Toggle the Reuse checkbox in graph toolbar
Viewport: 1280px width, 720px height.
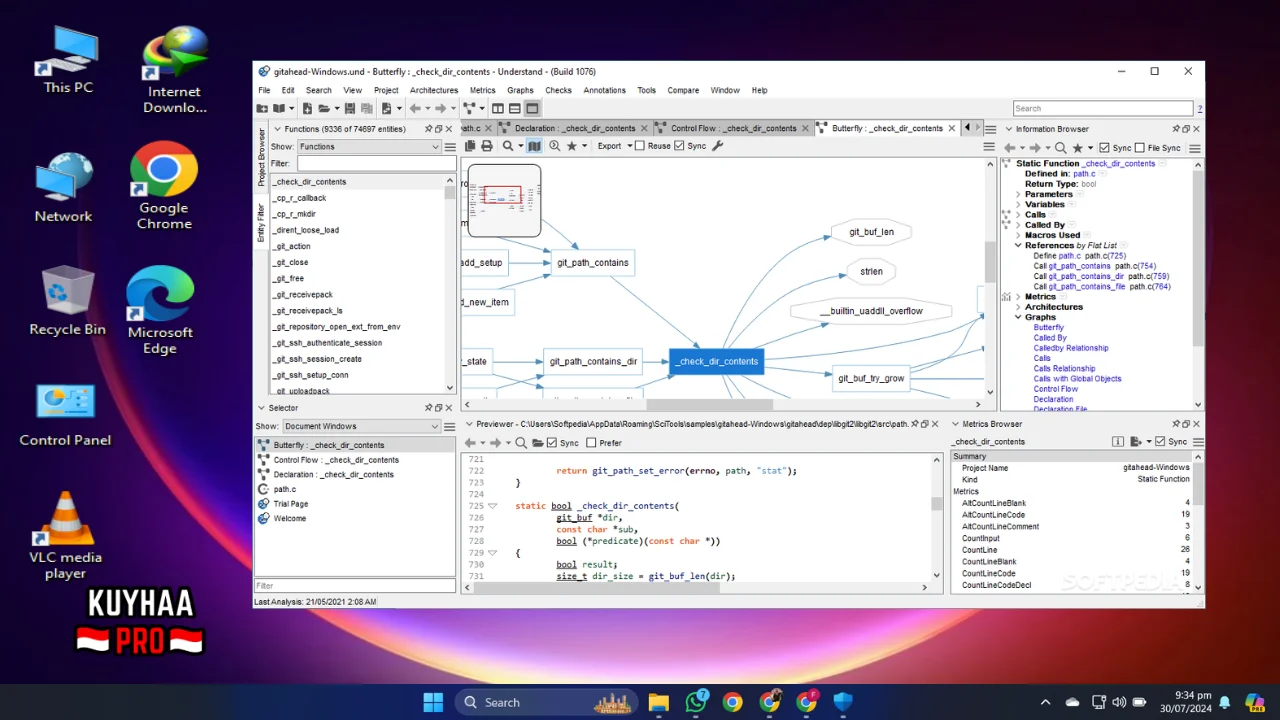(x=640, y=146)
